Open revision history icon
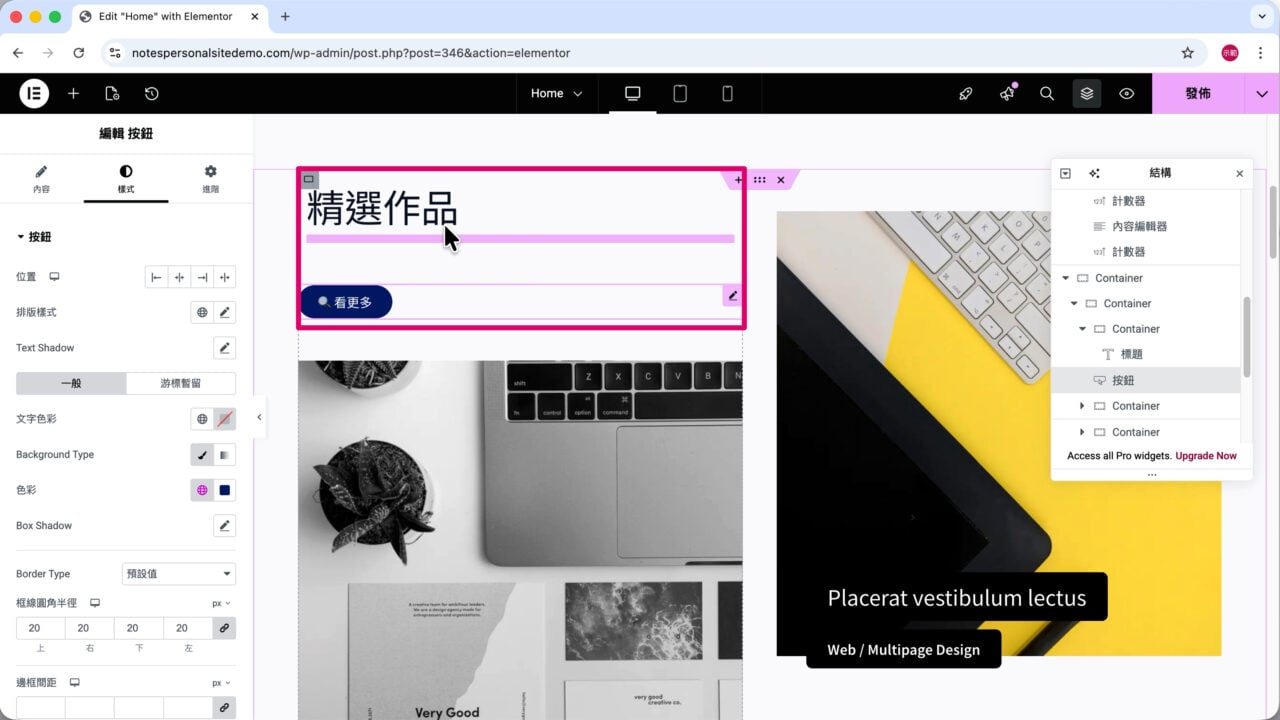This screenshot has width=1280, height=720. click(151, 93)
